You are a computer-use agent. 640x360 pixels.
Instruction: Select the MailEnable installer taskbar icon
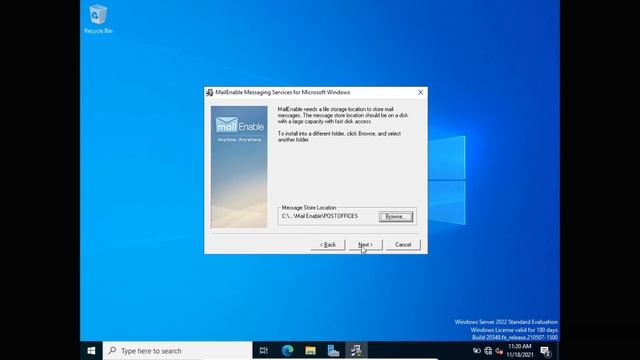356,351
